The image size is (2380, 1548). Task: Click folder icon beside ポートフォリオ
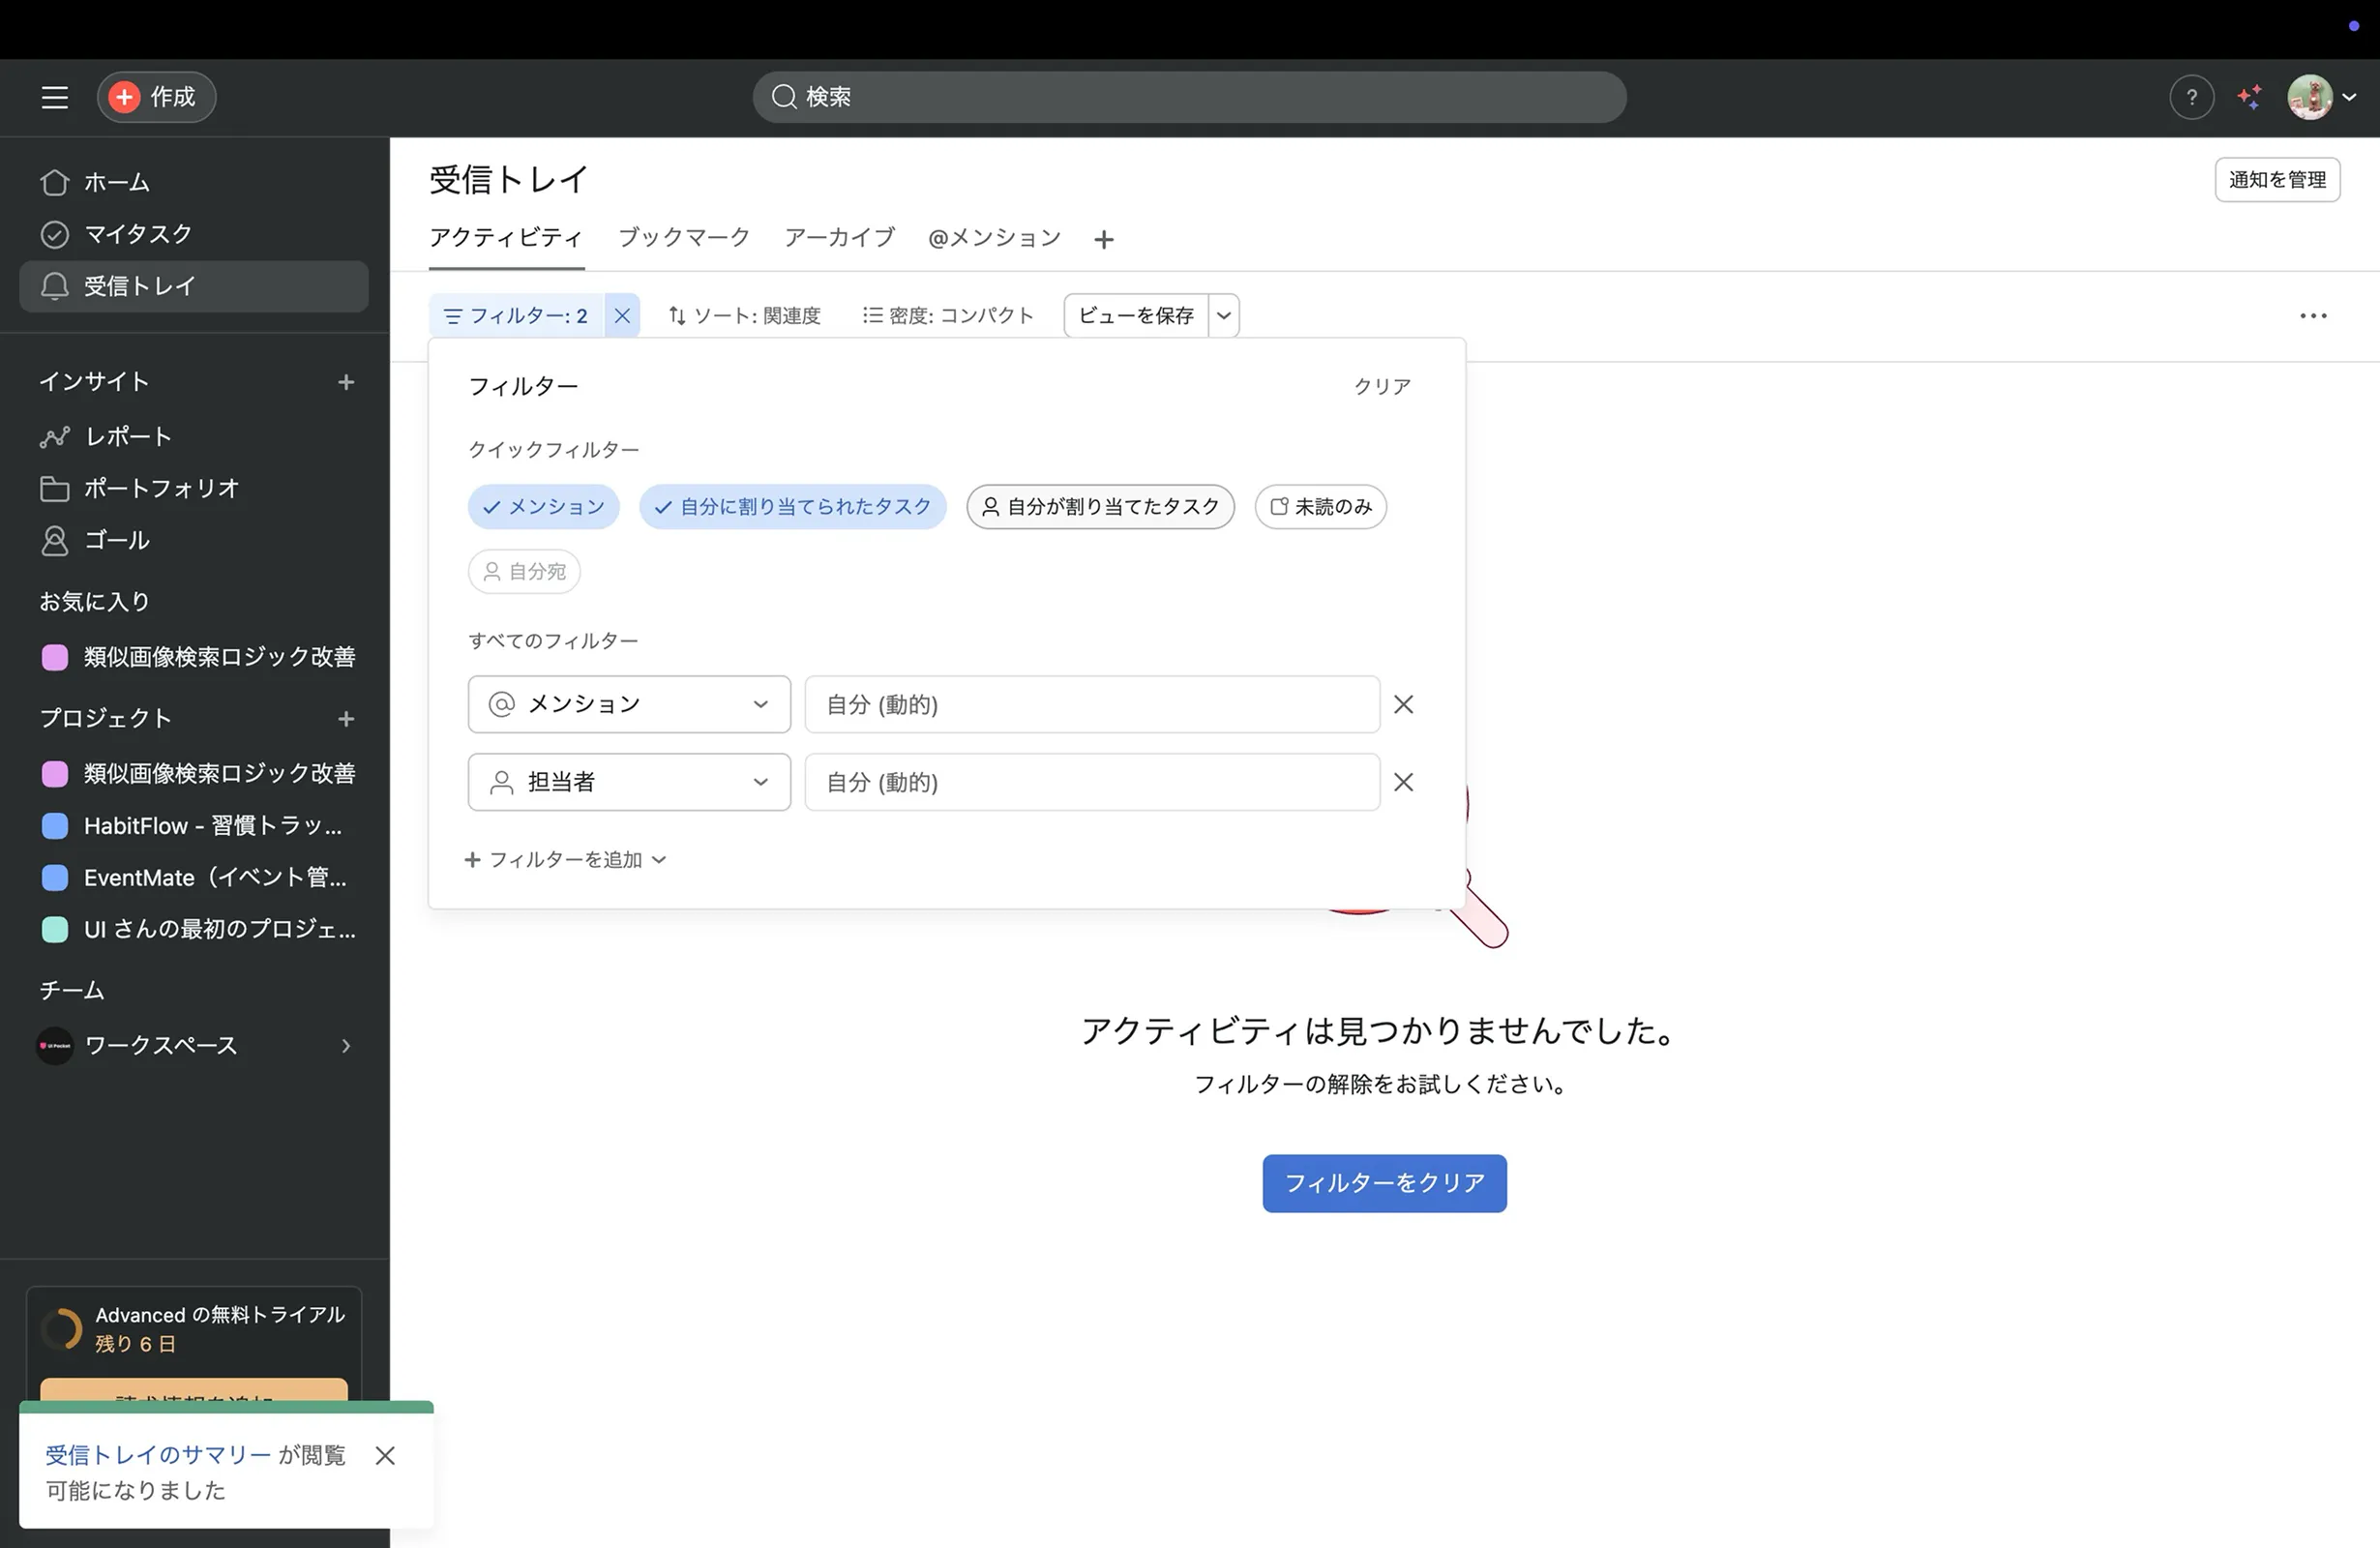(55, 489)
